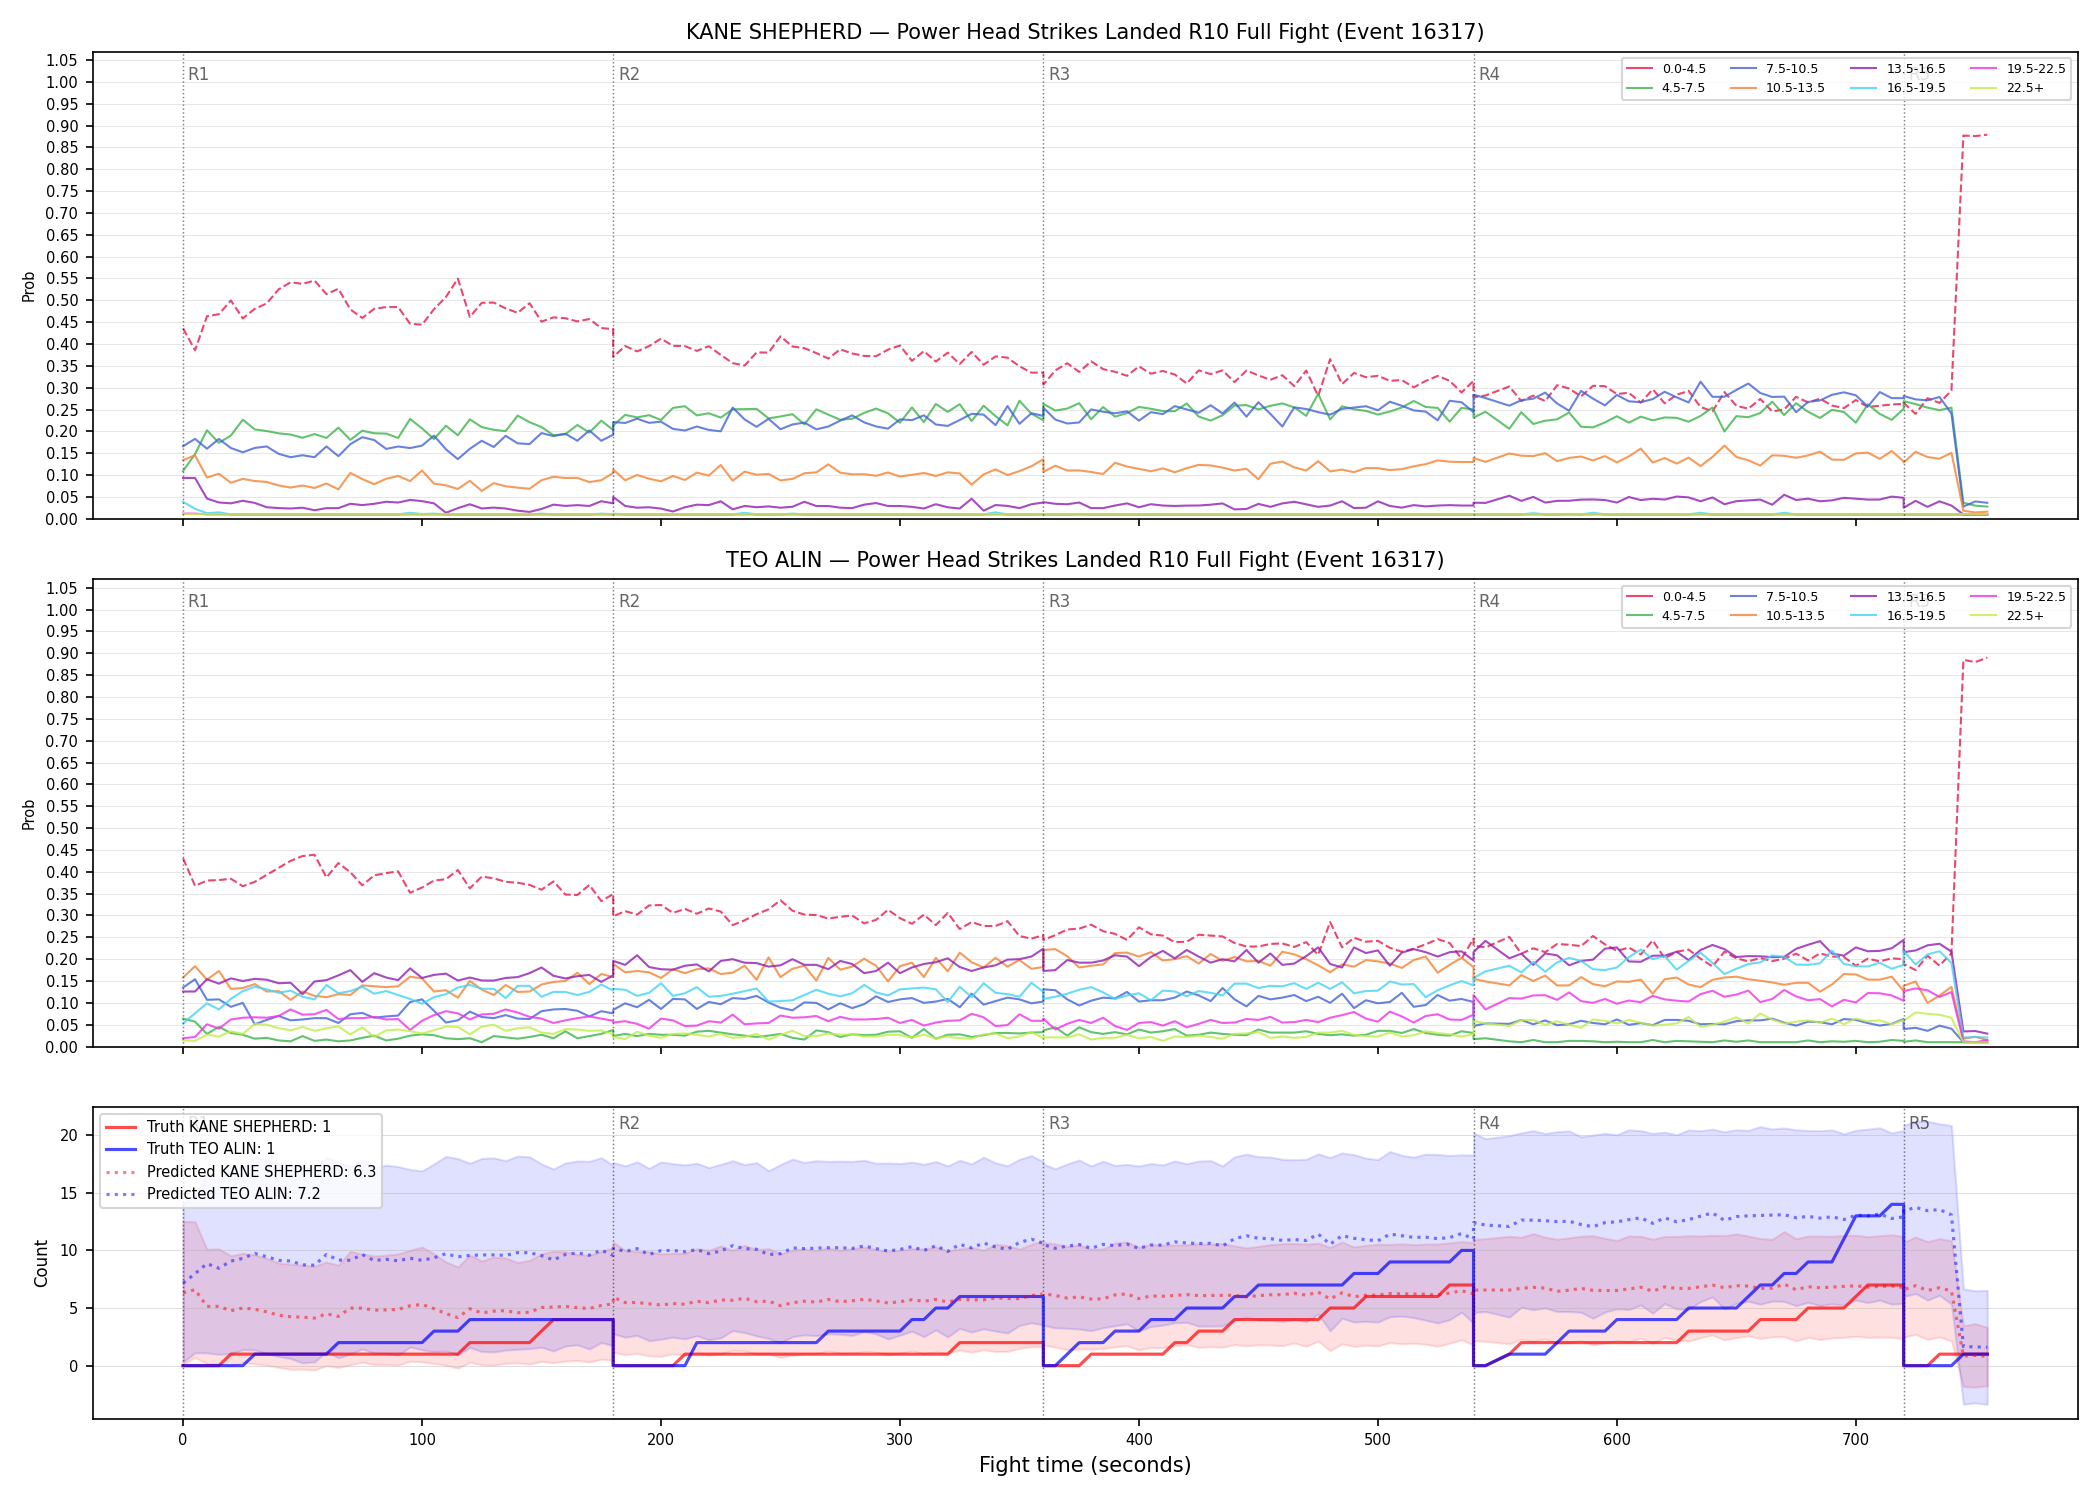The width and height of the screenshot is (2100, 1500).
Task: Click the R2 round label in KANE SHEPHERD chart
Action: pos(629,74)
